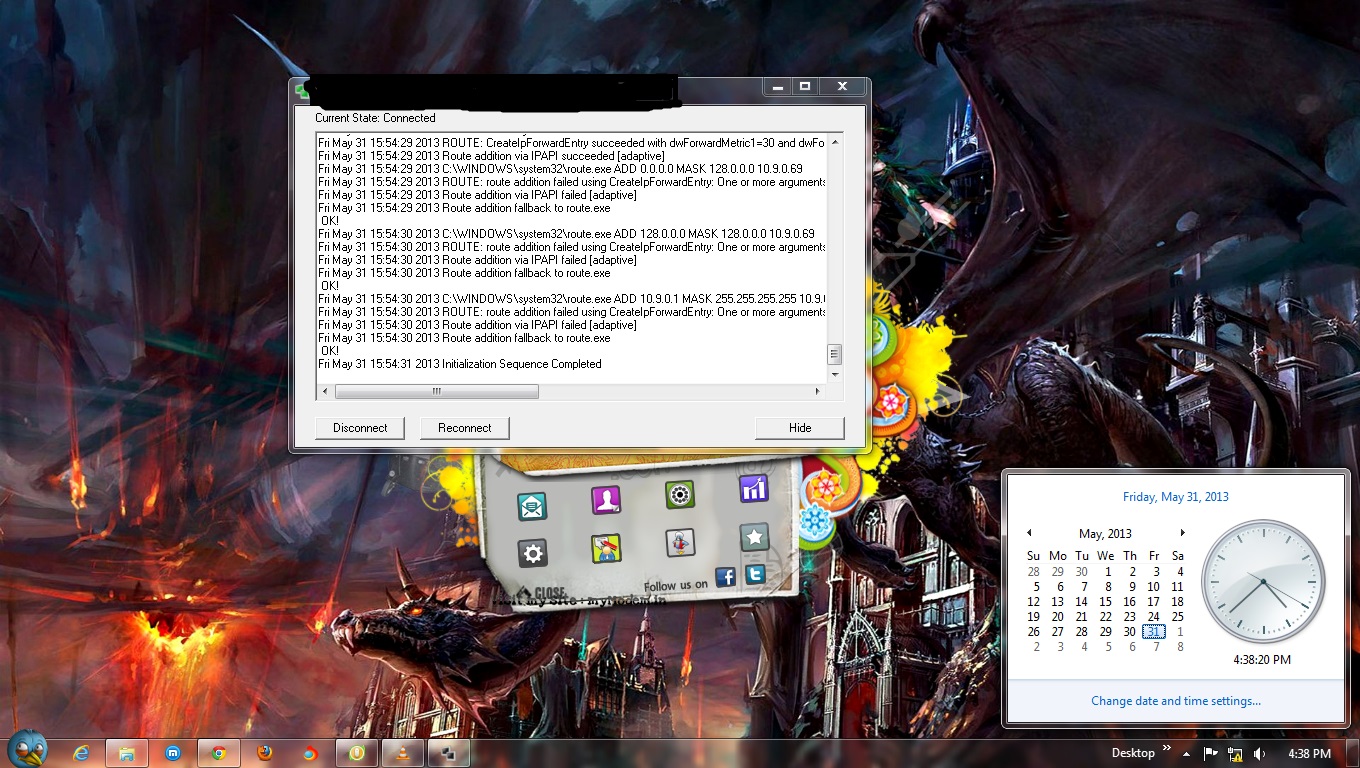Screen dimensions: 1360x768
Task: Switch to VLC media player on taskbar
Action: pos(403,753)
